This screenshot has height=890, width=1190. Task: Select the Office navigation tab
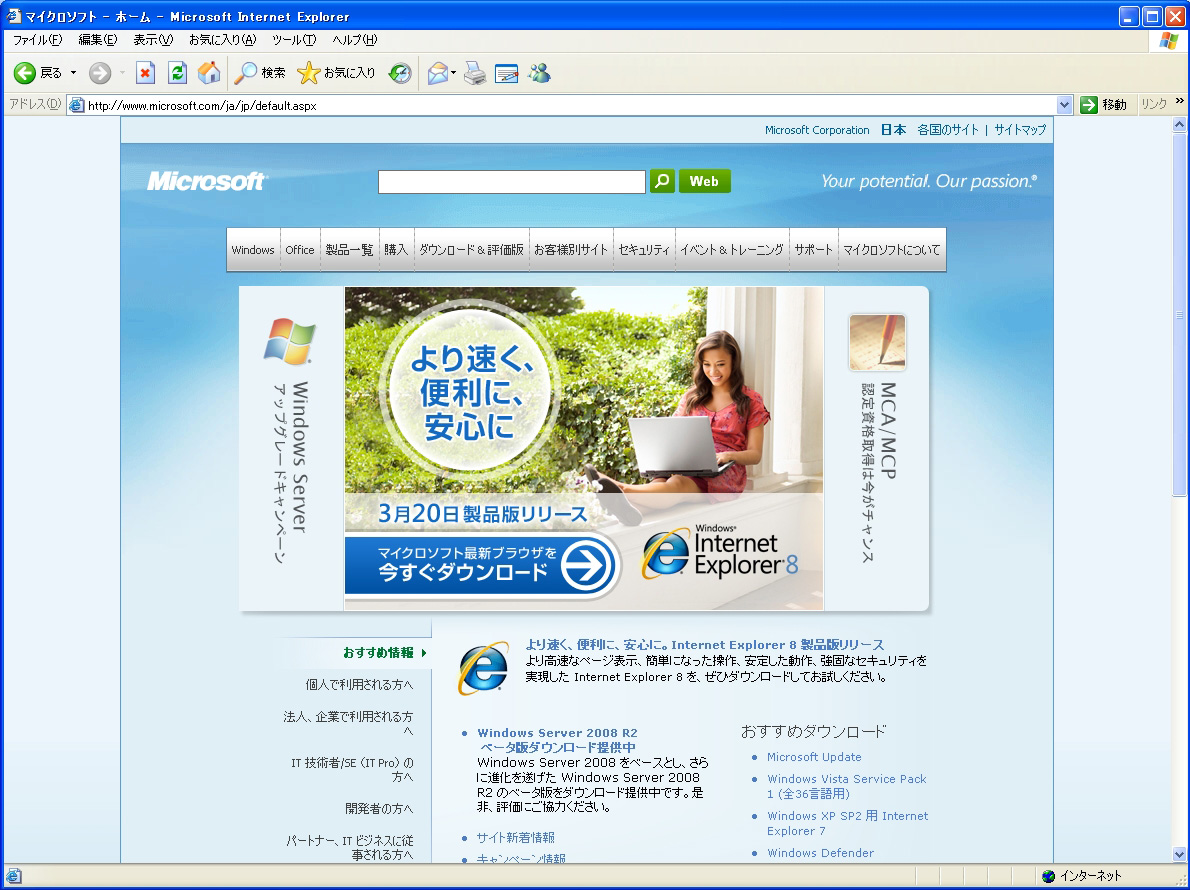pyautogui.click(x=300, y=250)
